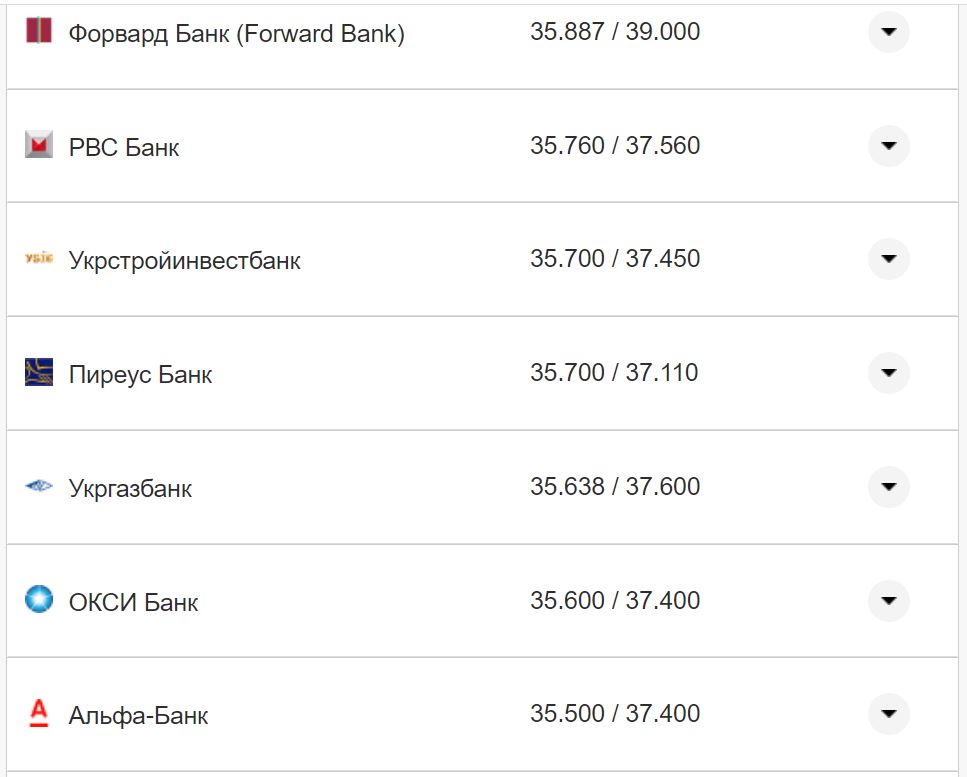967x777 pixels.
Task: Click the Forward Bank red logo icon
Action: [38, 31]
